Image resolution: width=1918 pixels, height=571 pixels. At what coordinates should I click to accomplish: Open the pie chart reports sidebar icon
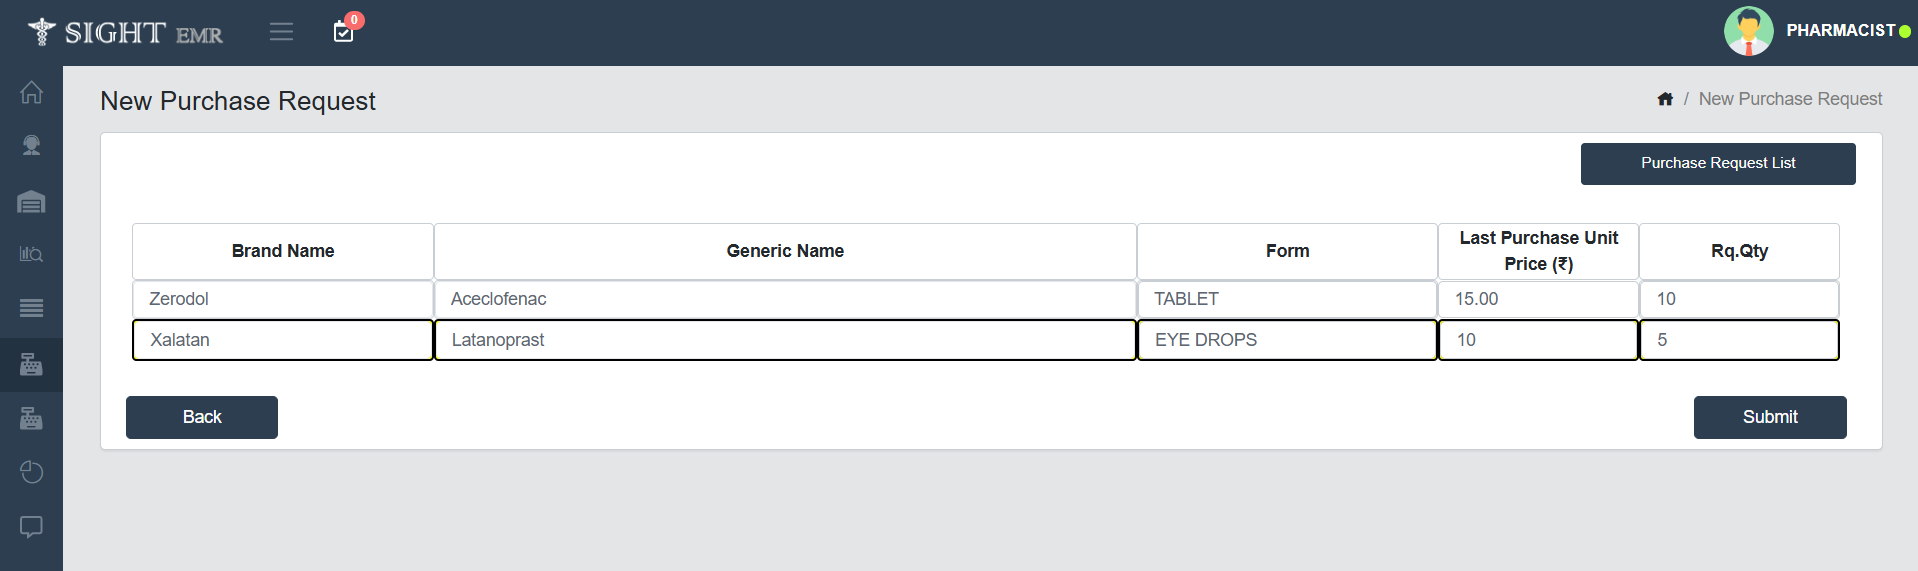tap(31, 472)
